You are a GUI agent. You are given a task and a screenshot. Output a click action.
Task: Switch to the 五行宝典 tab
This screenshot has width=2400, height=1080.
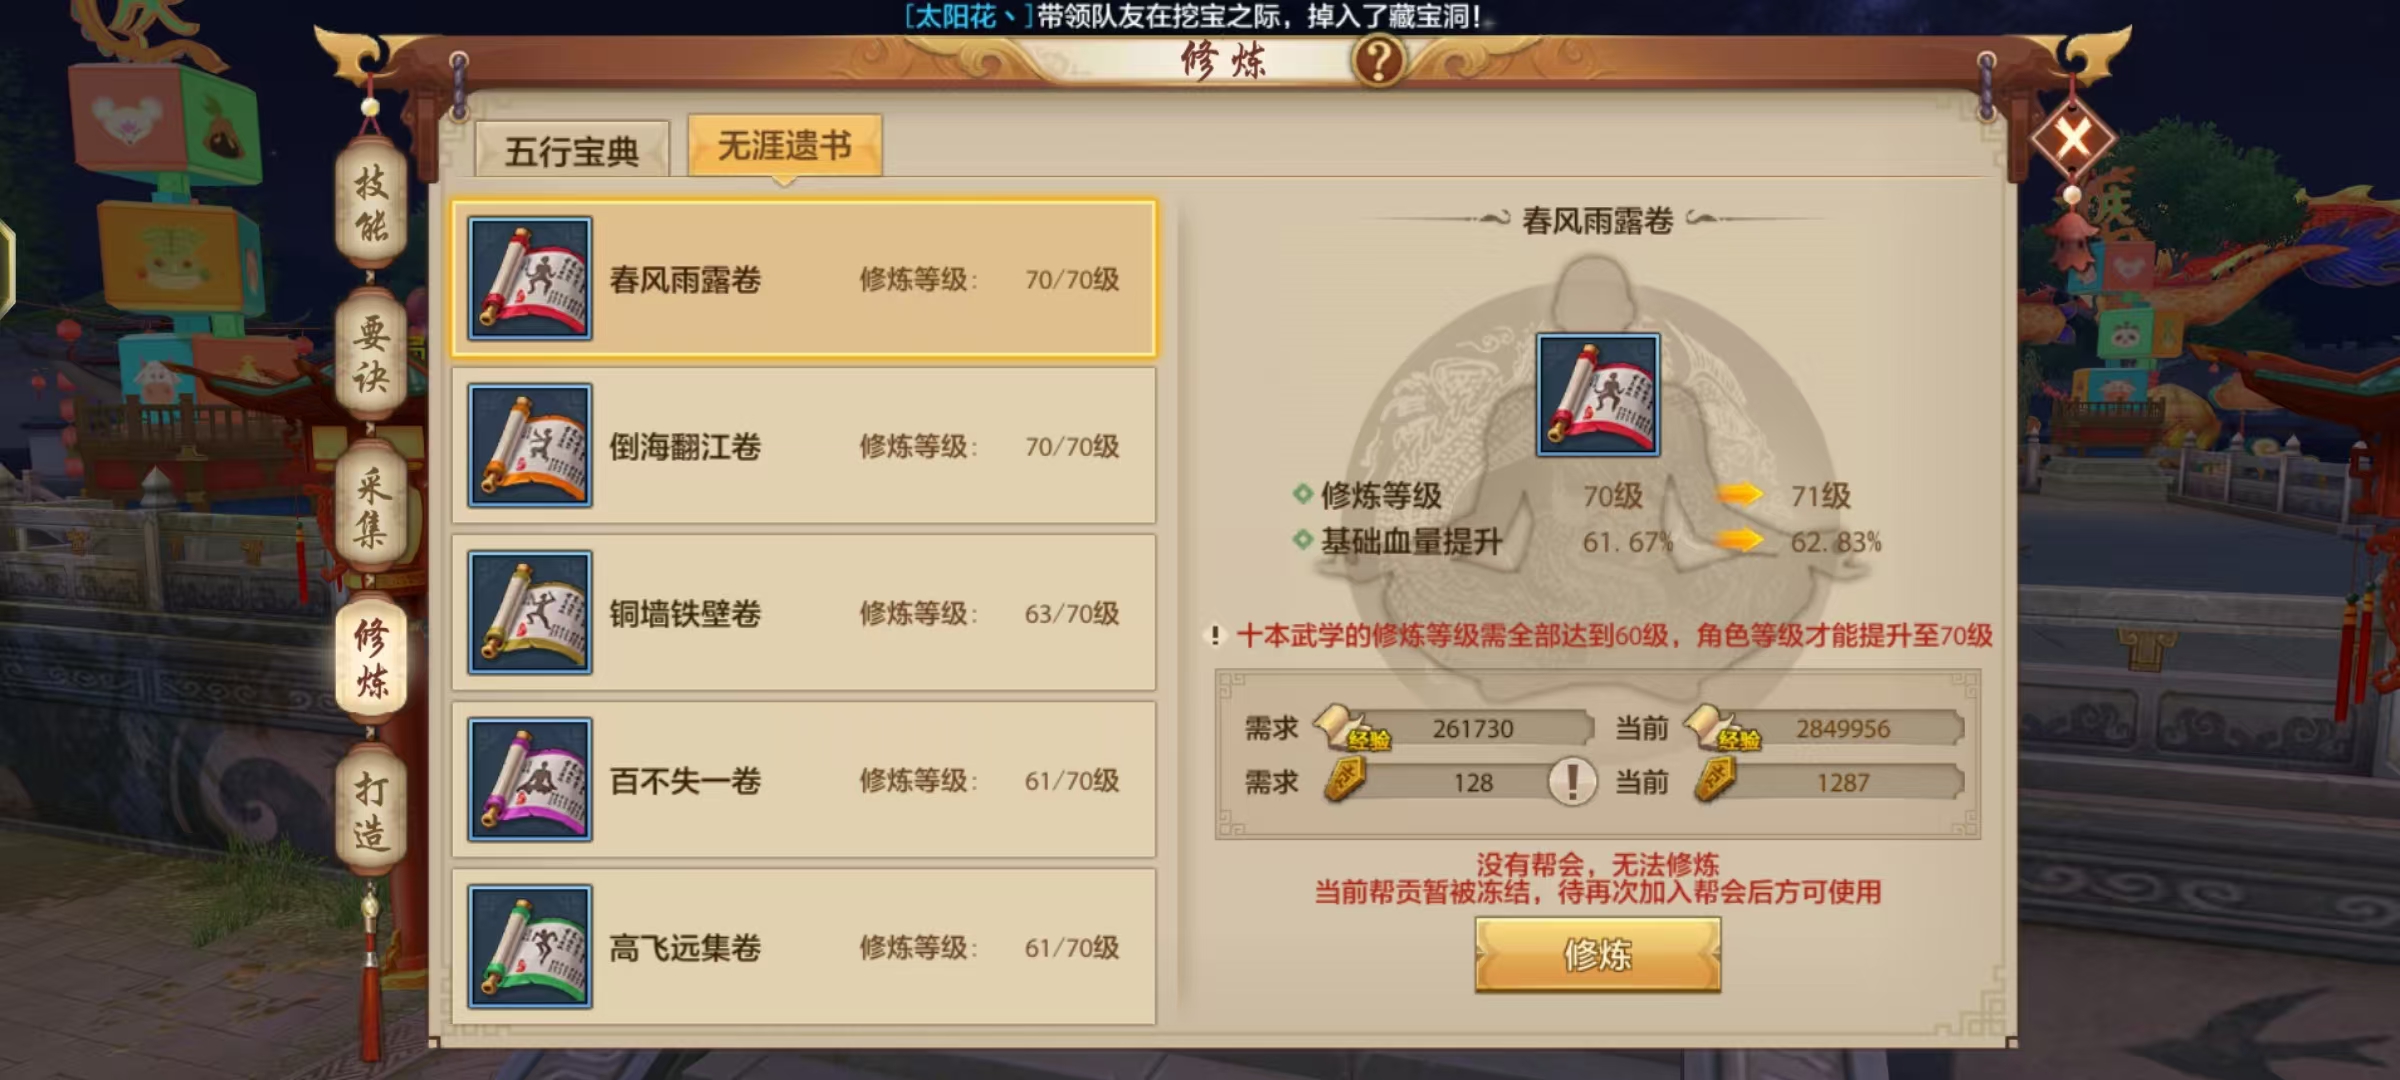pos(572,150)
